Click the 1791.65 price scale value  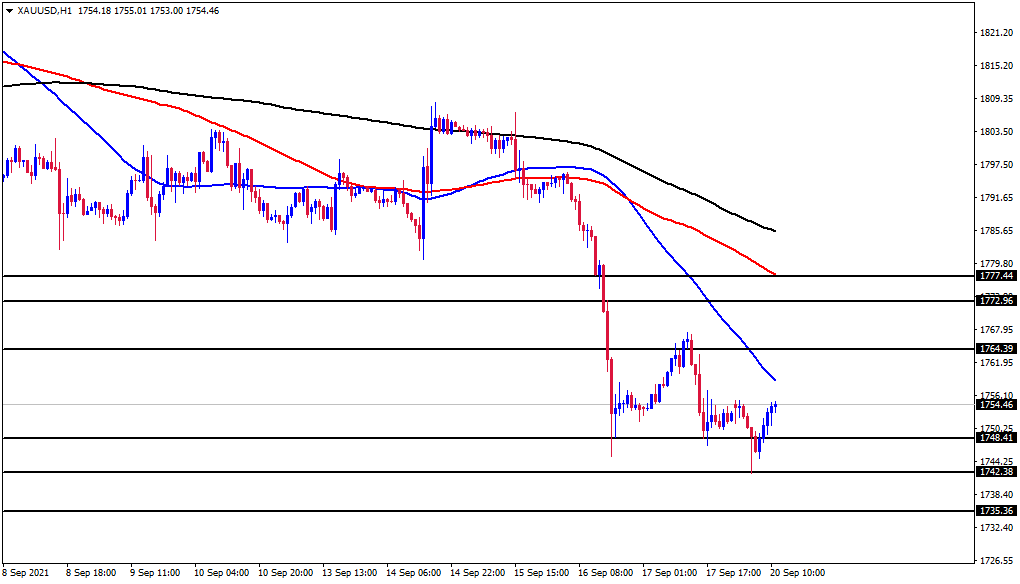(x=997, y=197)
